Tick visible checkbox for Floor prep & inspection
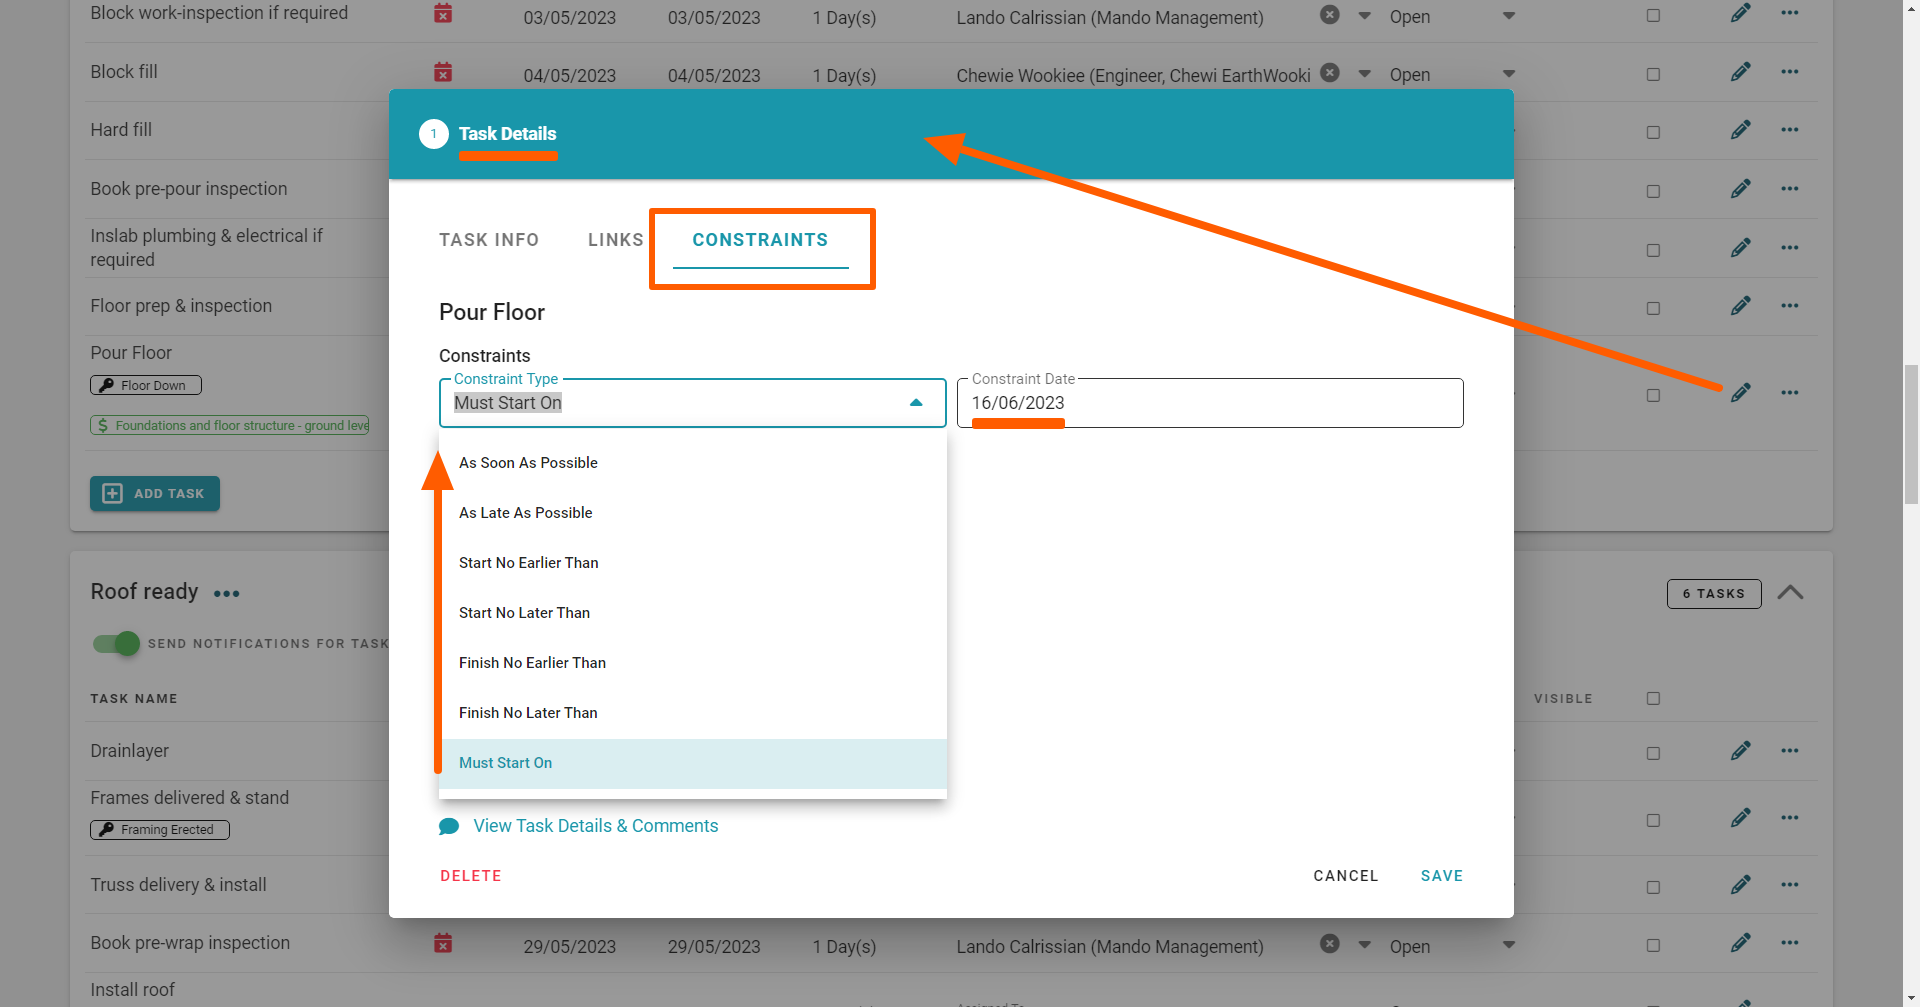This screenshot has height=1007, width=1920. coord(1653,309)
